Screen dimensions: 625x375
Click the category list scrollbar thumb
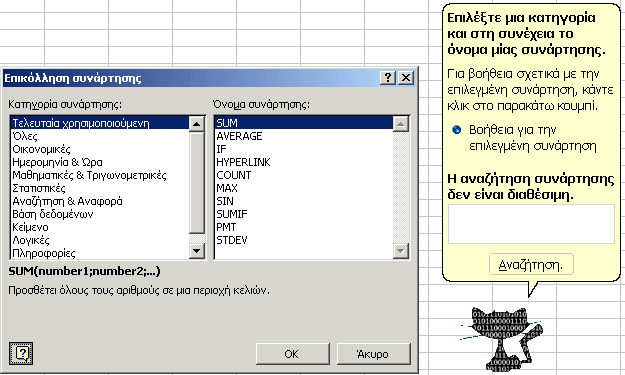196,183
